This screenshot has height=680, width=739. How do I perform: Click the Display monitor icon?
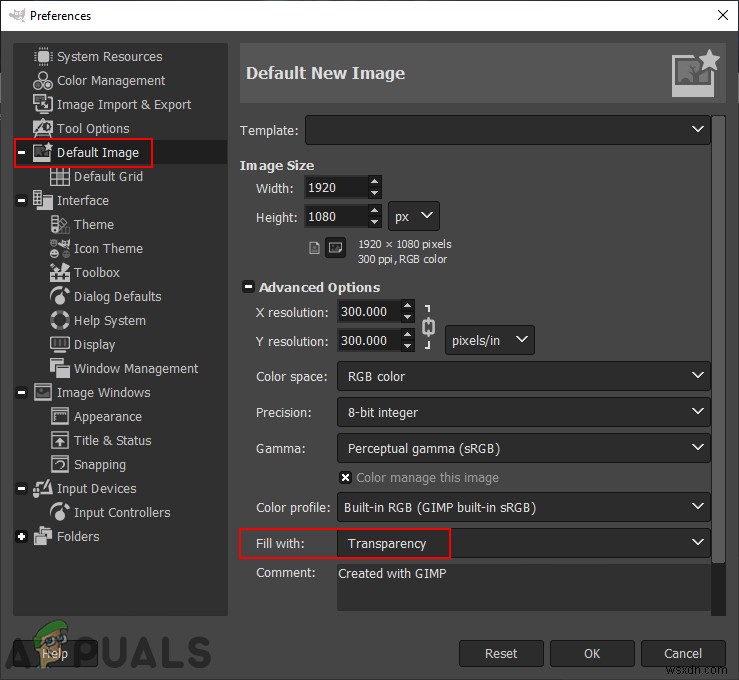pyautogui.click(x=60, y=344)
